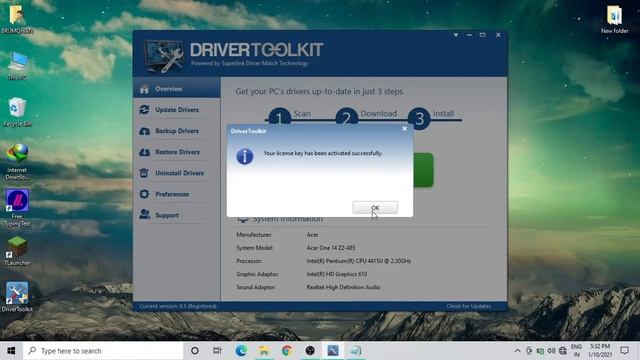Click the green scan button edge

423,170
